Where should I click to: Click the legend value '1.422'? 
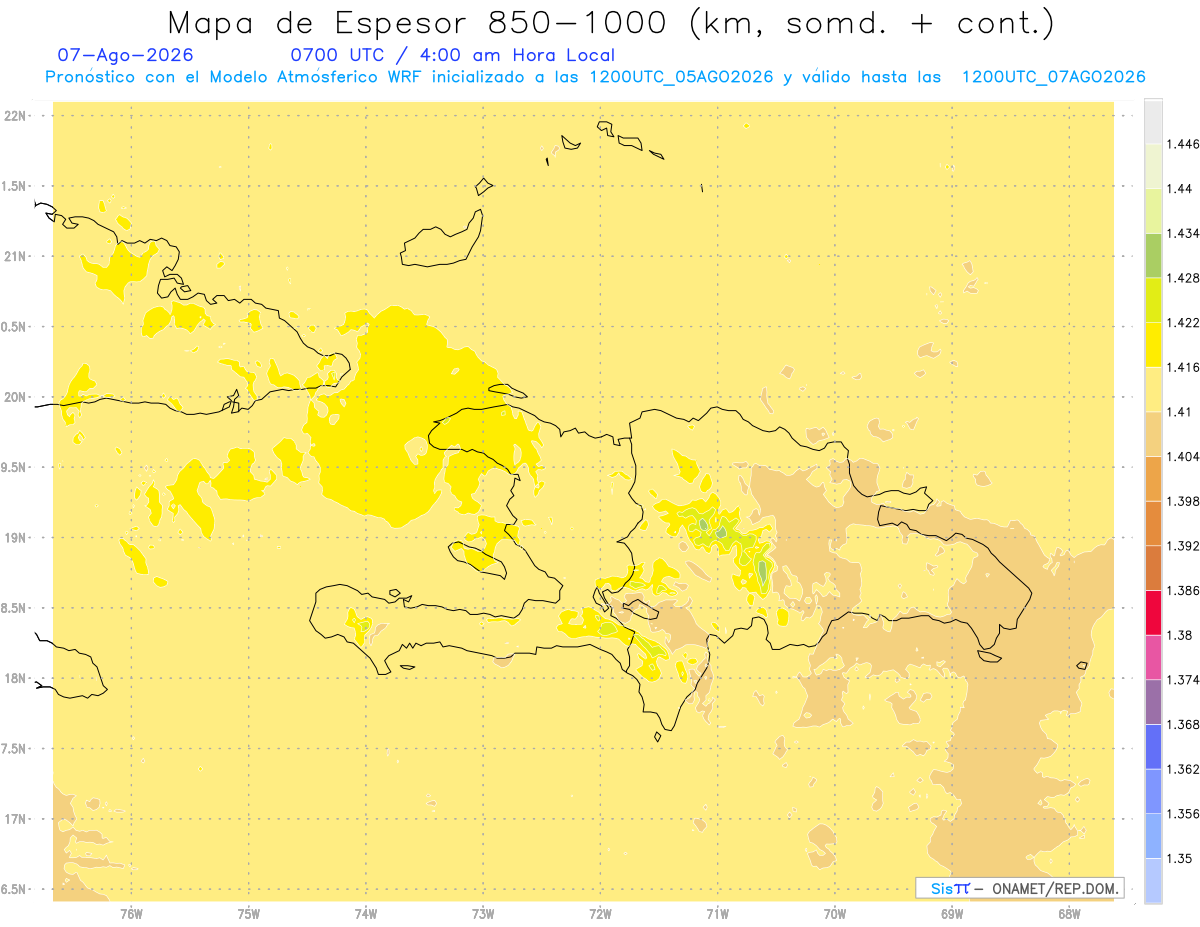click(x=1185, y=323)
